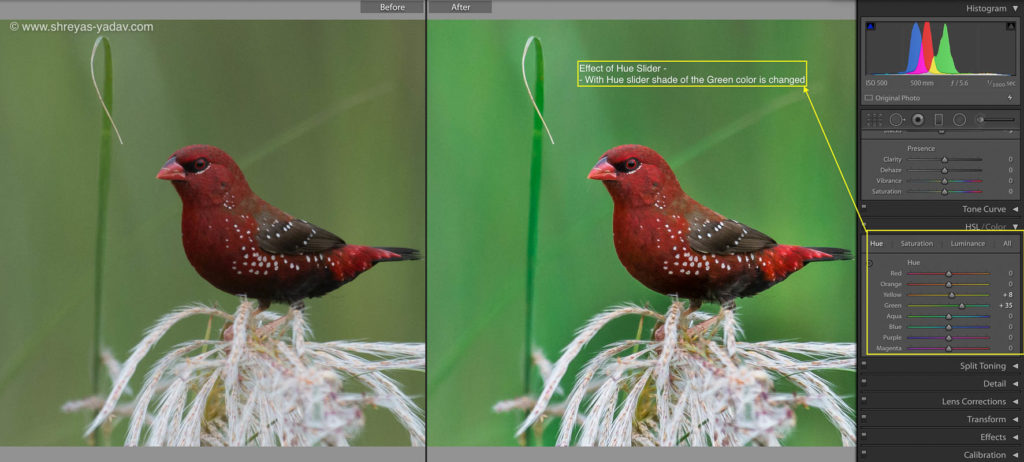Click the Adjustment Brush size slider

pyautogui.click(x=997, y=120)
